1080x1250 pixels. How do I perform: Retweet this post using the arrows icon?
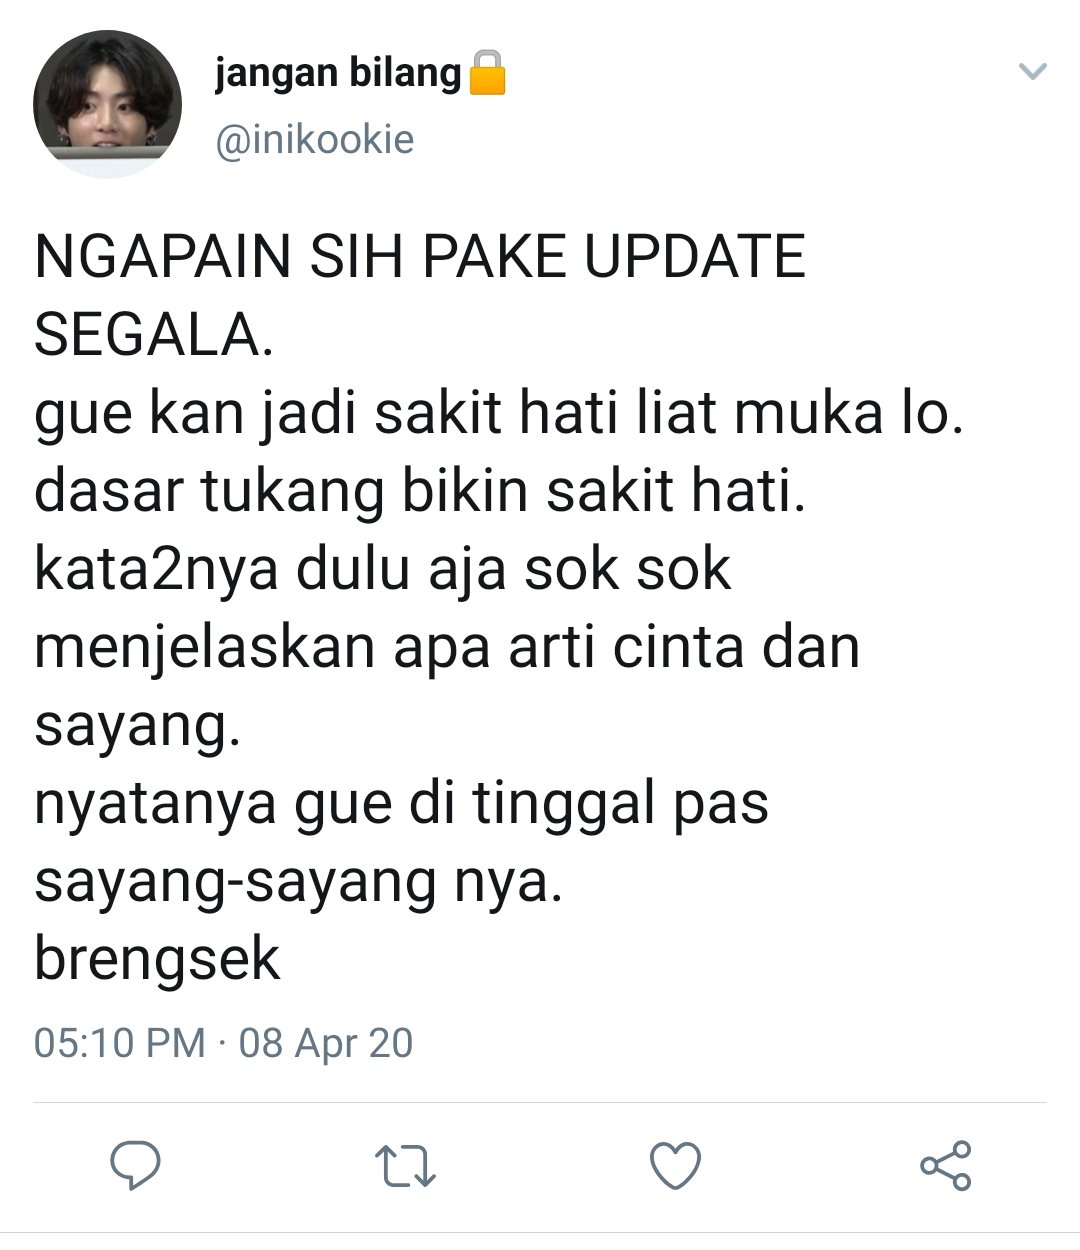click(406, 1167)
